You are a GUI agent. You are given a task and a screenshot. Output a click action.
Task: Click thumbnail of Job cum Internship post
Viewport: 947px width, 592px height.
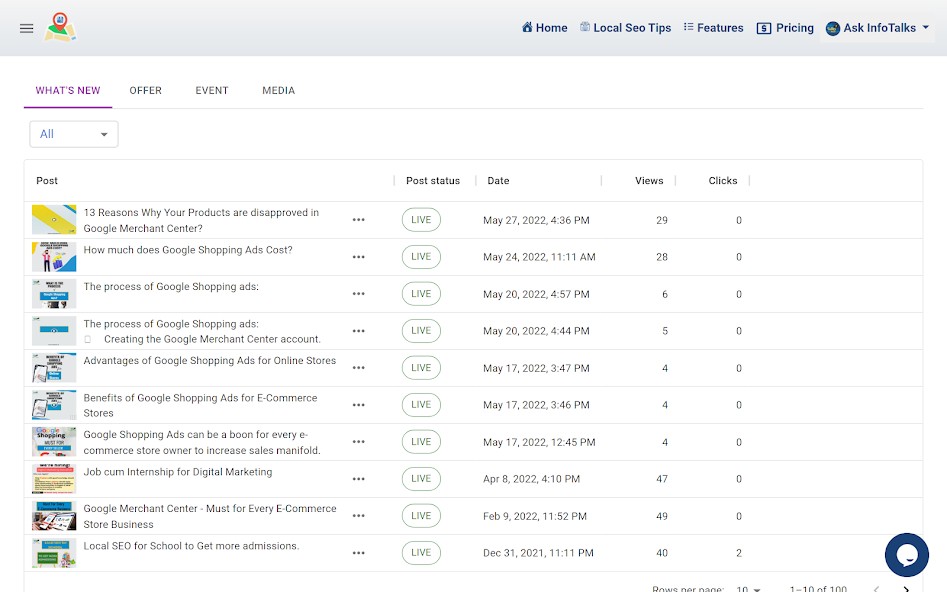pos(54,479)
